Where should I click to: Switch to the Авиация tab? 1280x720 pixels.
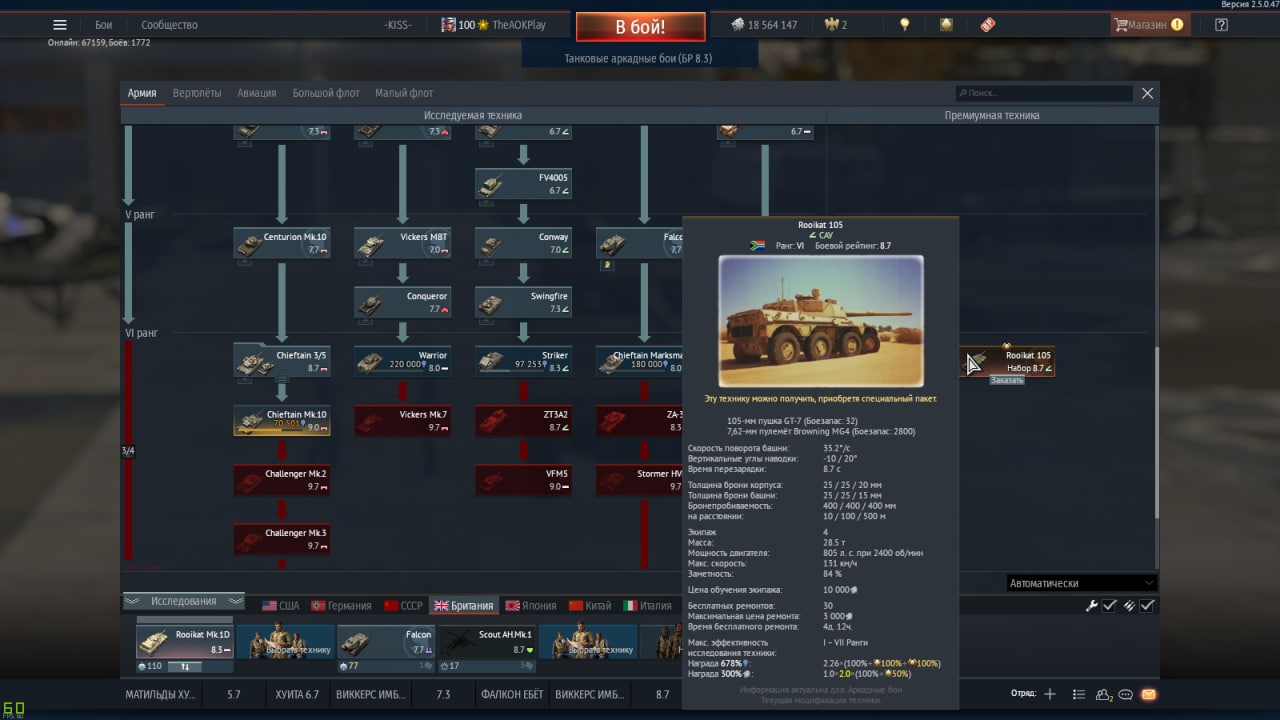[257, 93]
